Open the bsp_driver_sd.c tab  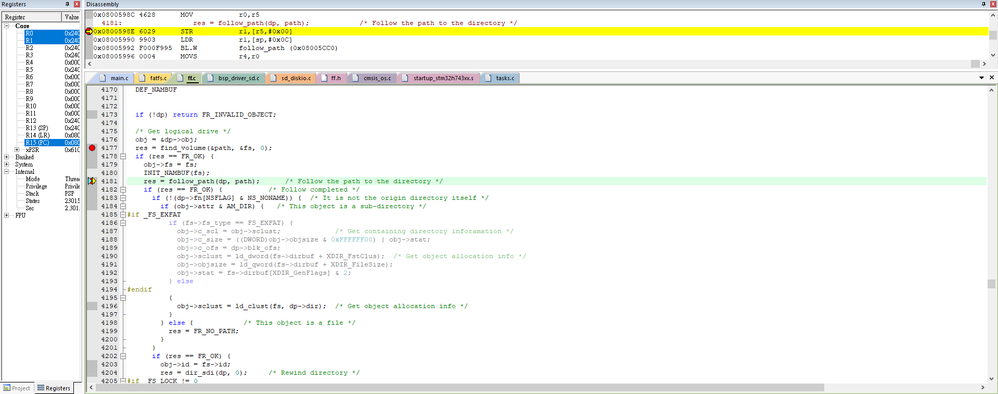tap(234, 78)
